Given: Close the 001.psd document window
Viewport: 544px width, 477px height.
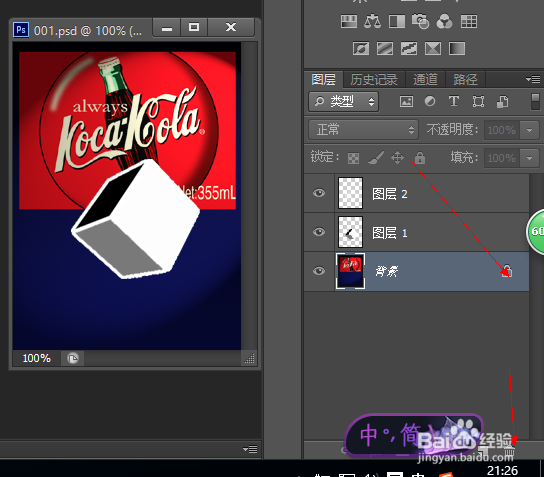Looking at the screenshot, I should pyautogui.click(x=231, y=27).
